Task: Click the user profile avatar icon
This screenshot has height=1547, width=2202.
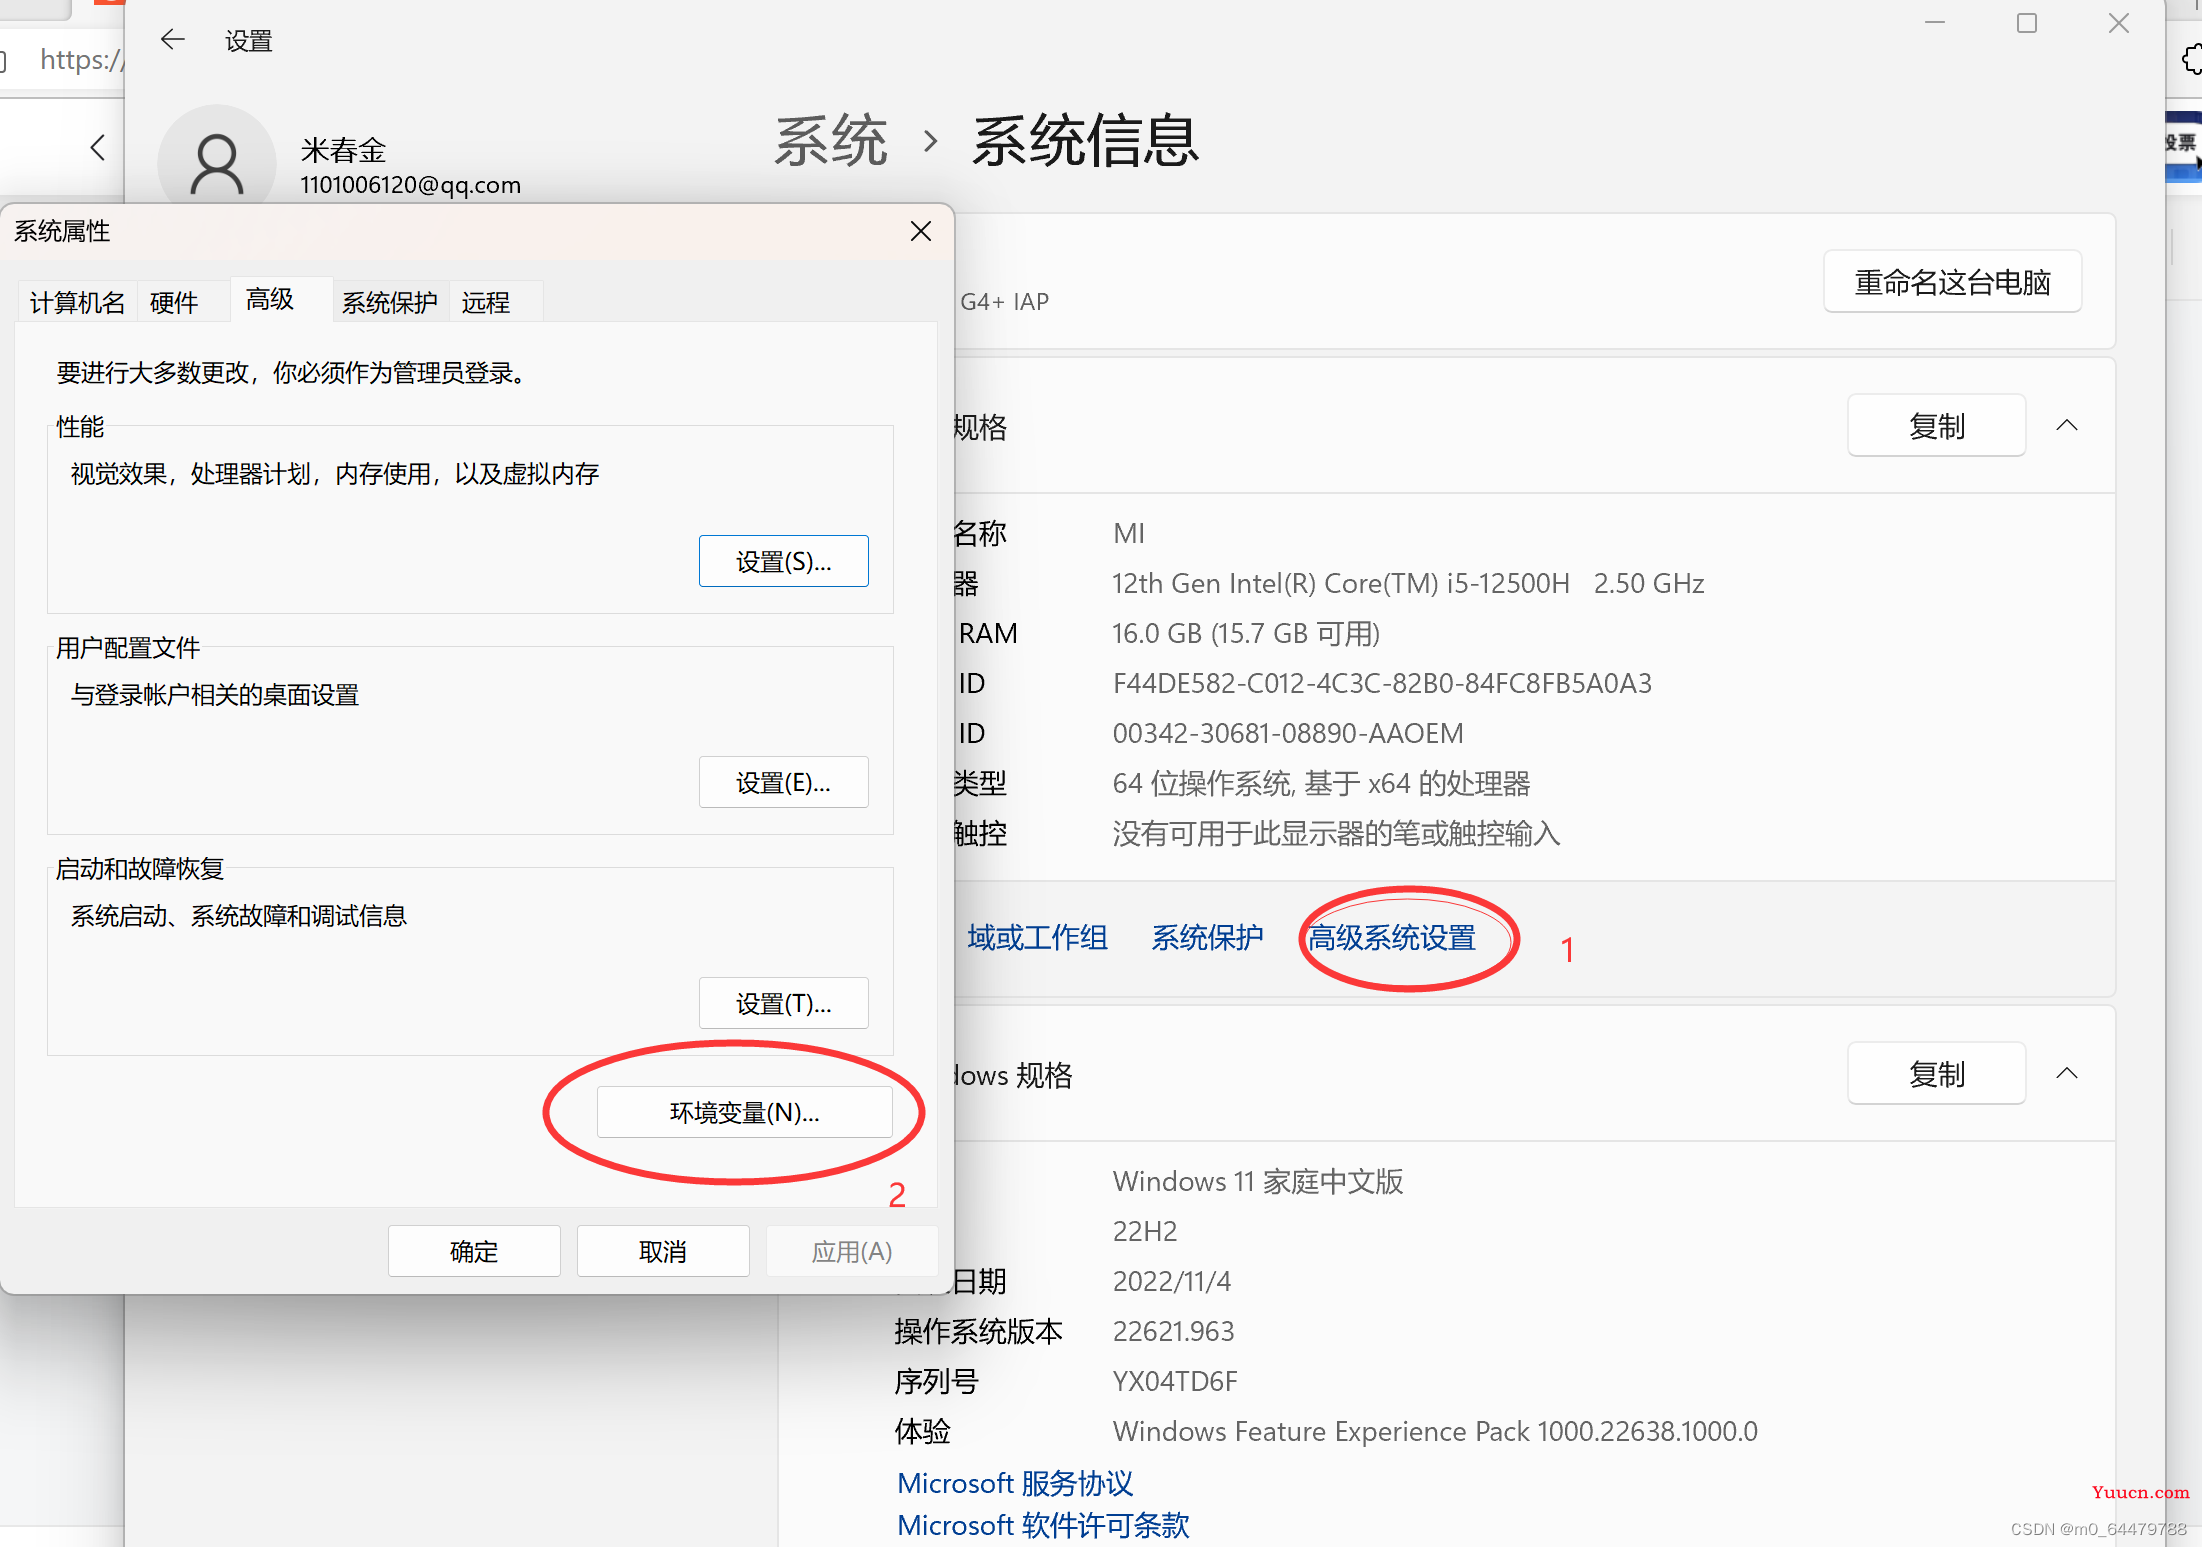Action: [x=217, y=160]
